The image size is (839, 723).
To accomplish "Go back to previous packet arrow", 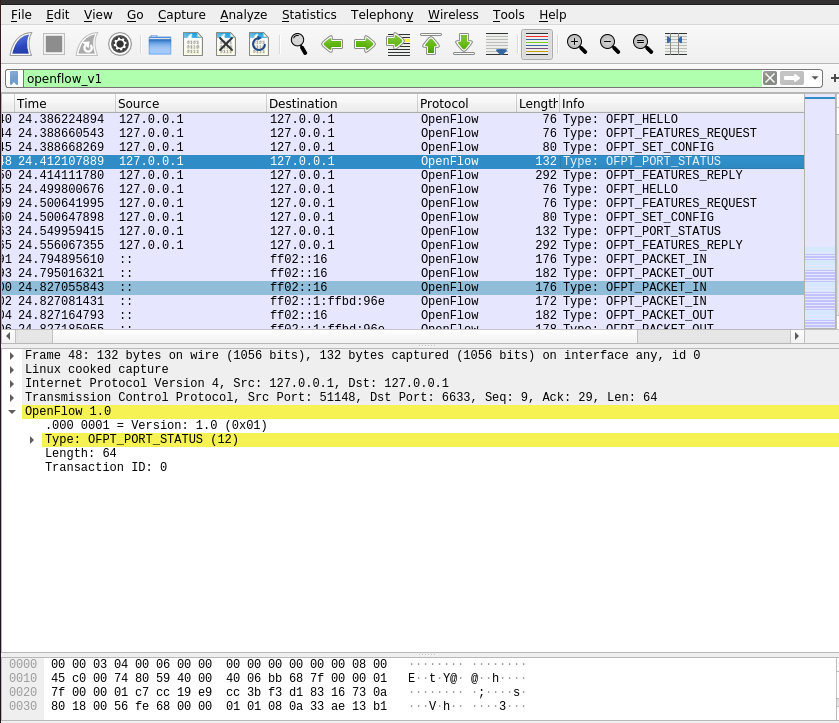I will point(332,44).
